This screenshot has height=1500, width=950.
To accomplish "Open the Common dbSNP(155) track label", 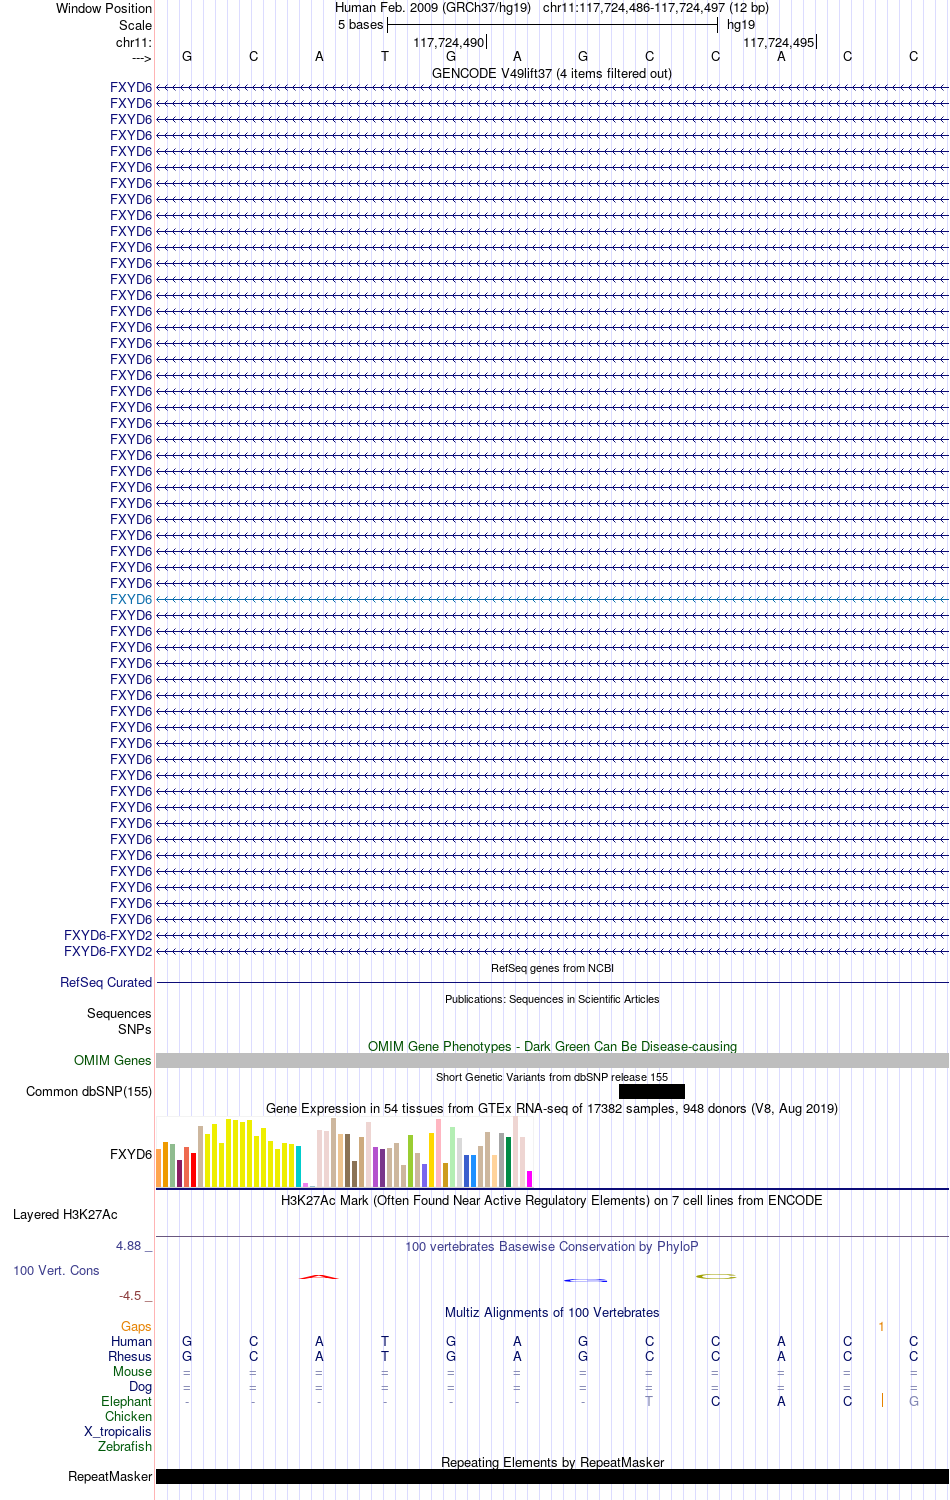I will 89,1091.
